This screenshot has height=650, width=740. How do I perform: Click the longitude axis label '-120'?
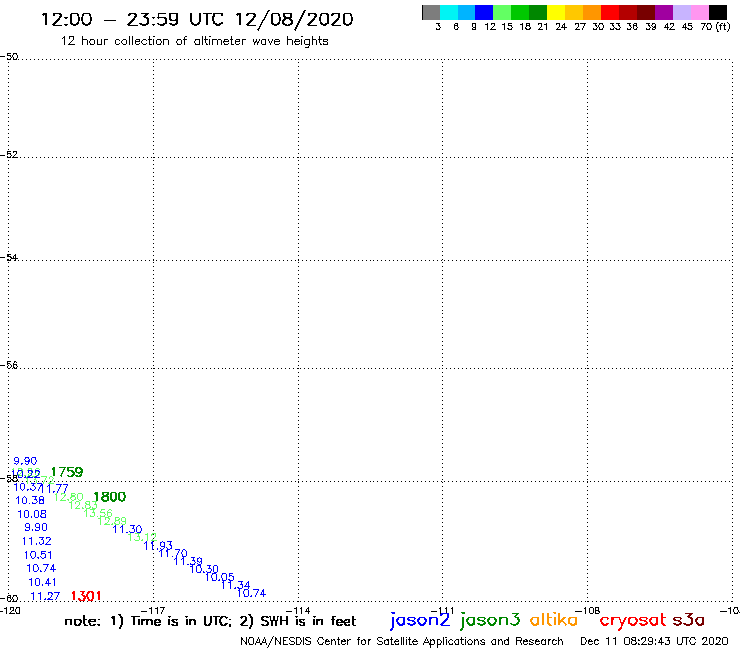[10, 610]
